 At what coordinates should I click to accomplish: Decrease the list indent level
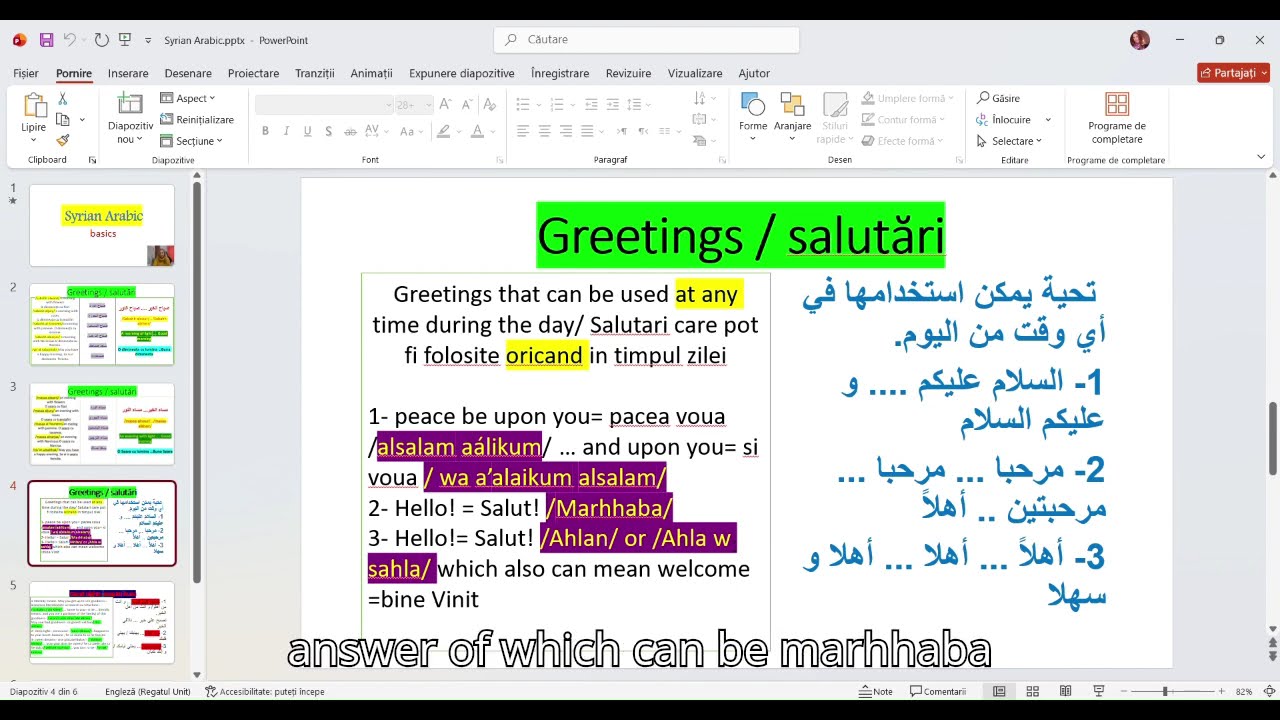[591, 104]
